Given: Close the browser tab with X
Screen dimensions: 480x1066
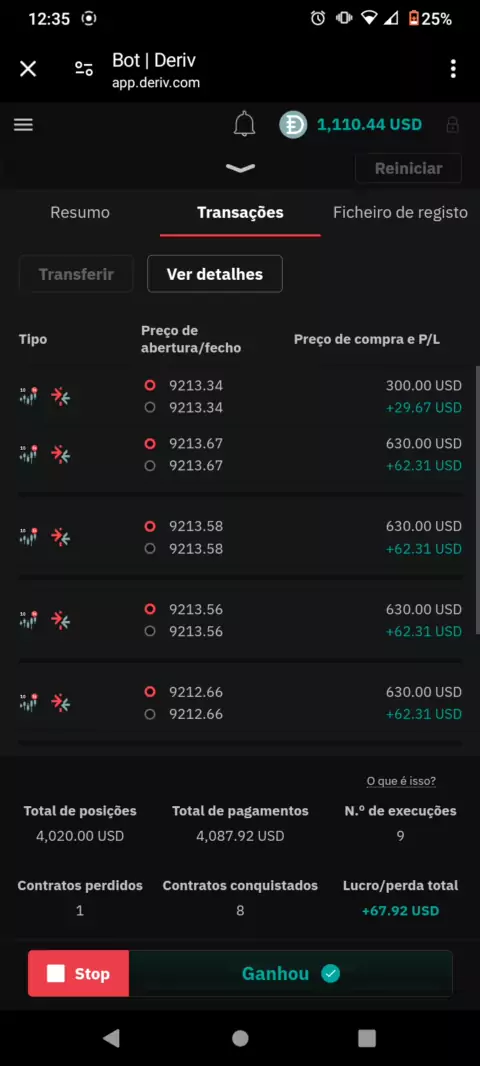Looking at the screenshot, I should coord(28,69).
